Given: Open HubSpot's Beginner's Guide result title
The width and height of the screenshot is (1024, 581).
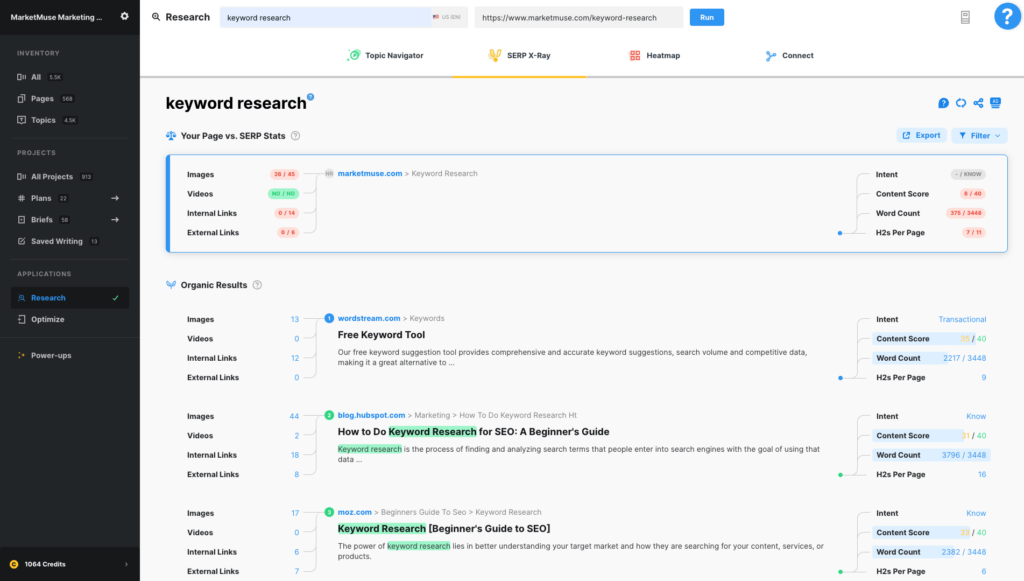Looking at the screenshot, I should pyautogui.click(x=473, y=432).
